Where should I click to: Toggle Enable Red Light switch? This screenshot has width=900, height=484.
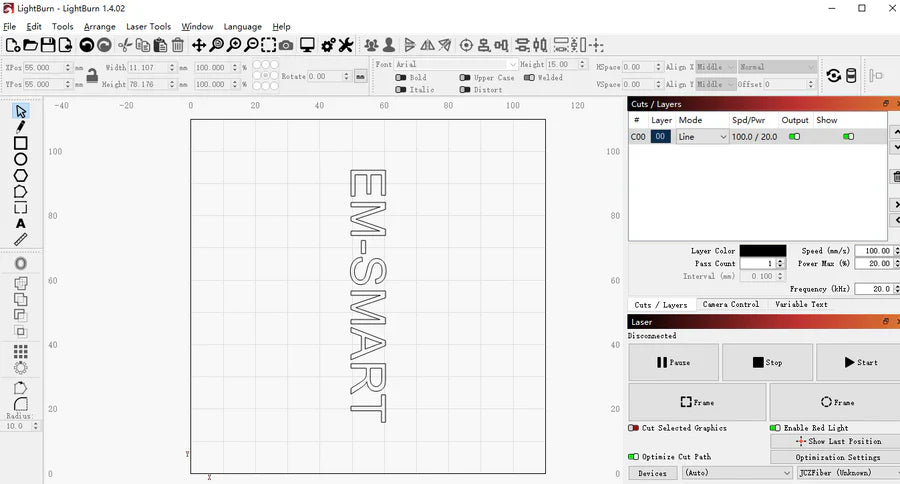[775, 428]
